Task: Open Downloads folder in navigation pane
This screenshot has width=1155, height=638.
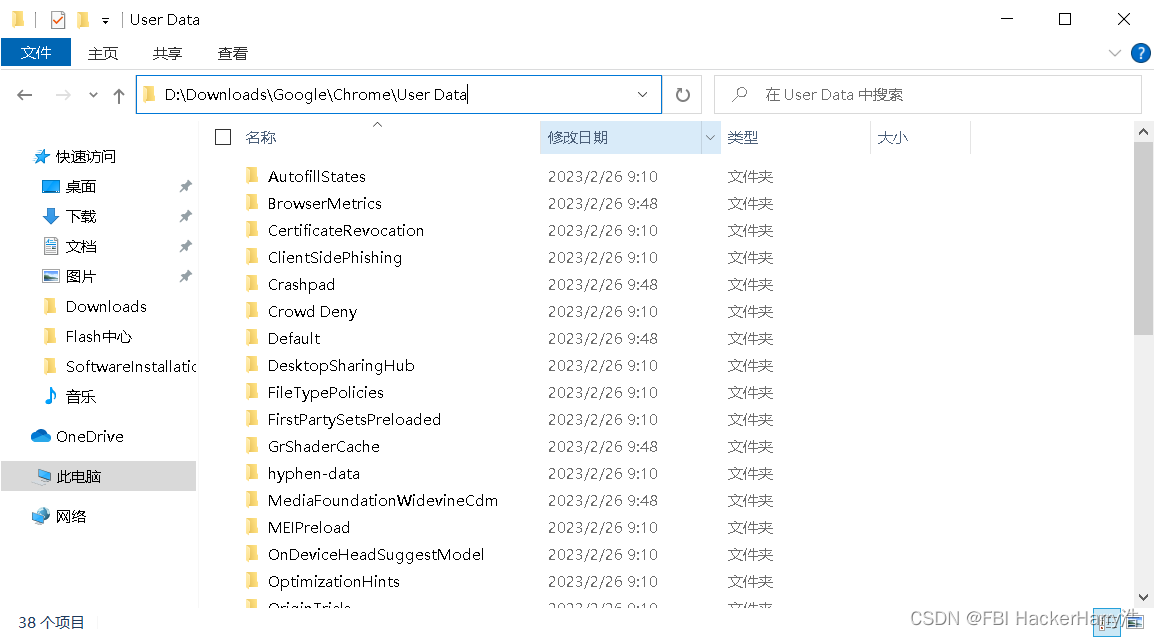Action: coord(106,306)
